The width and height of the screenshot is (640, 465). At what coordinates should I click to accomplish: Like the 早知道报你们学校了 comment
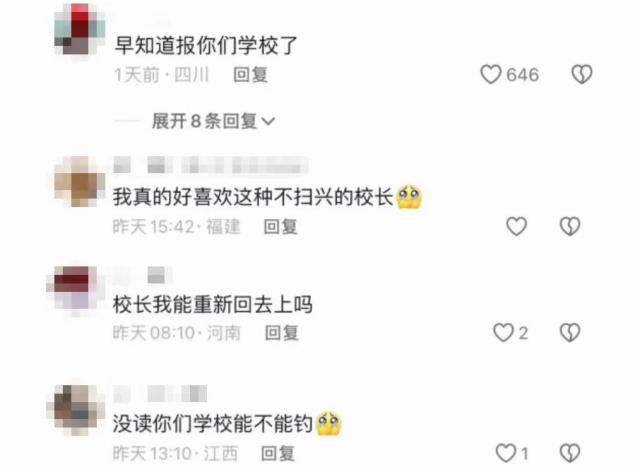coord(491,75)
